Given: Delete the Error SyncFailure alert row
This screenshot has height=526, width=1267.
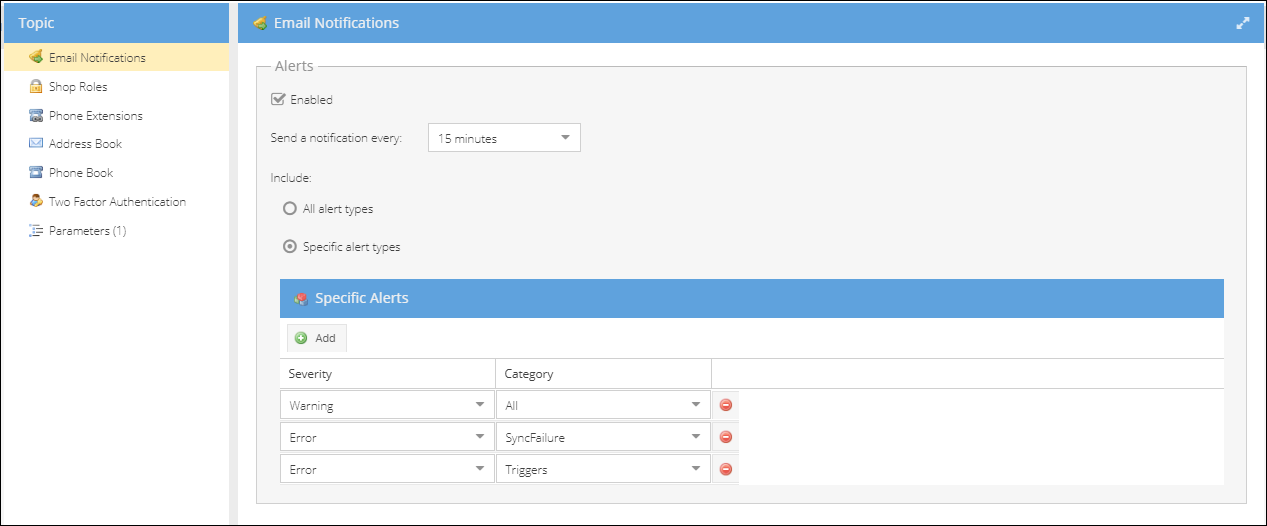Looking at the screenshot, I should [x=726, y=437].
